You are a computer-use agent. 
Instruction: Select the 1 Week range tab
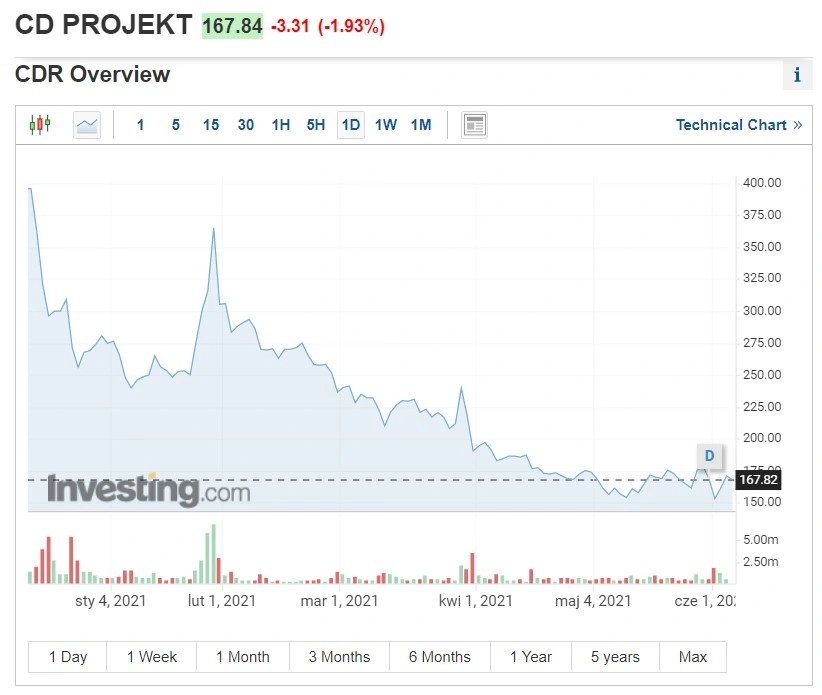tap(152, 657)
